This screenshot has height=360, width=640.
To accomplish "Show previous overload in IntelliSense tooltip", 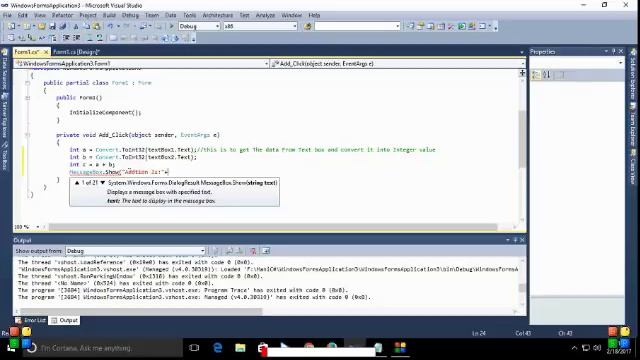I will click(77, 183).
